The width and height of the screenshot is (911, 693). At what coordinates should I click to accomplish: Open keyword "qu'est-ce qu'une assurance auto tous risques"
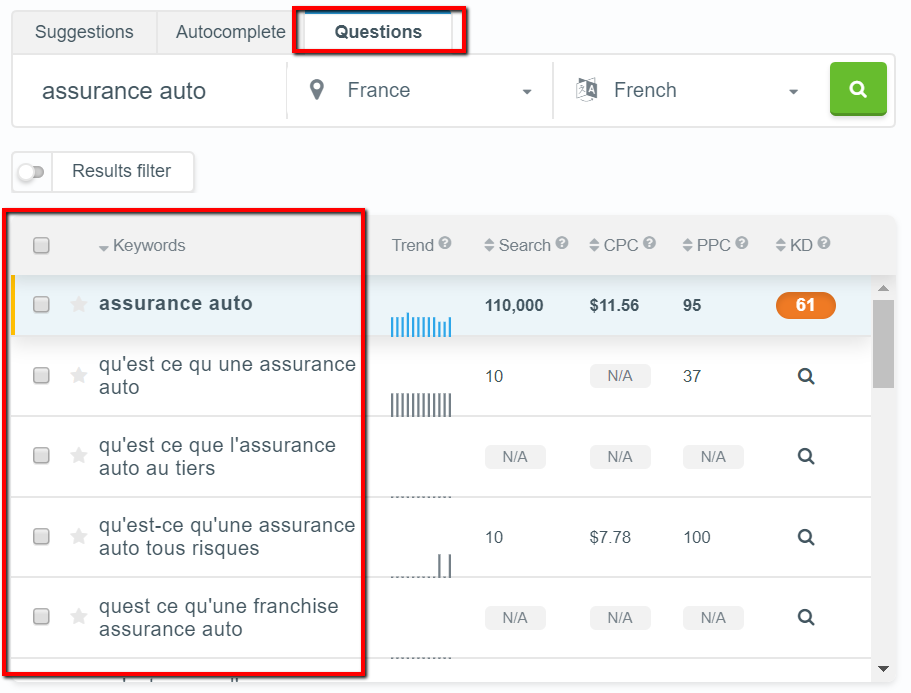click(227, 536)
